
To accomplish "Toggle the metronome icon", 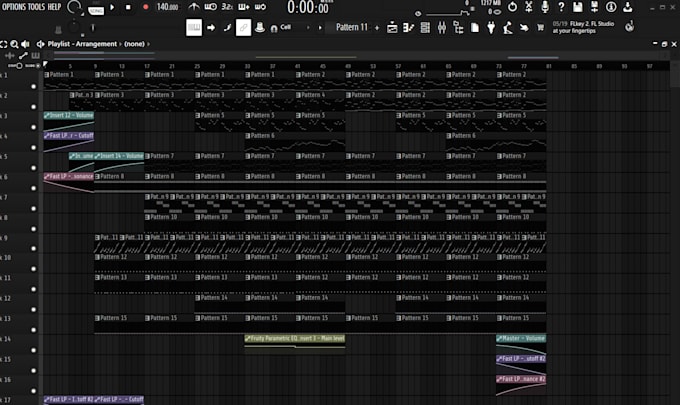I will [x=193, y=7].
